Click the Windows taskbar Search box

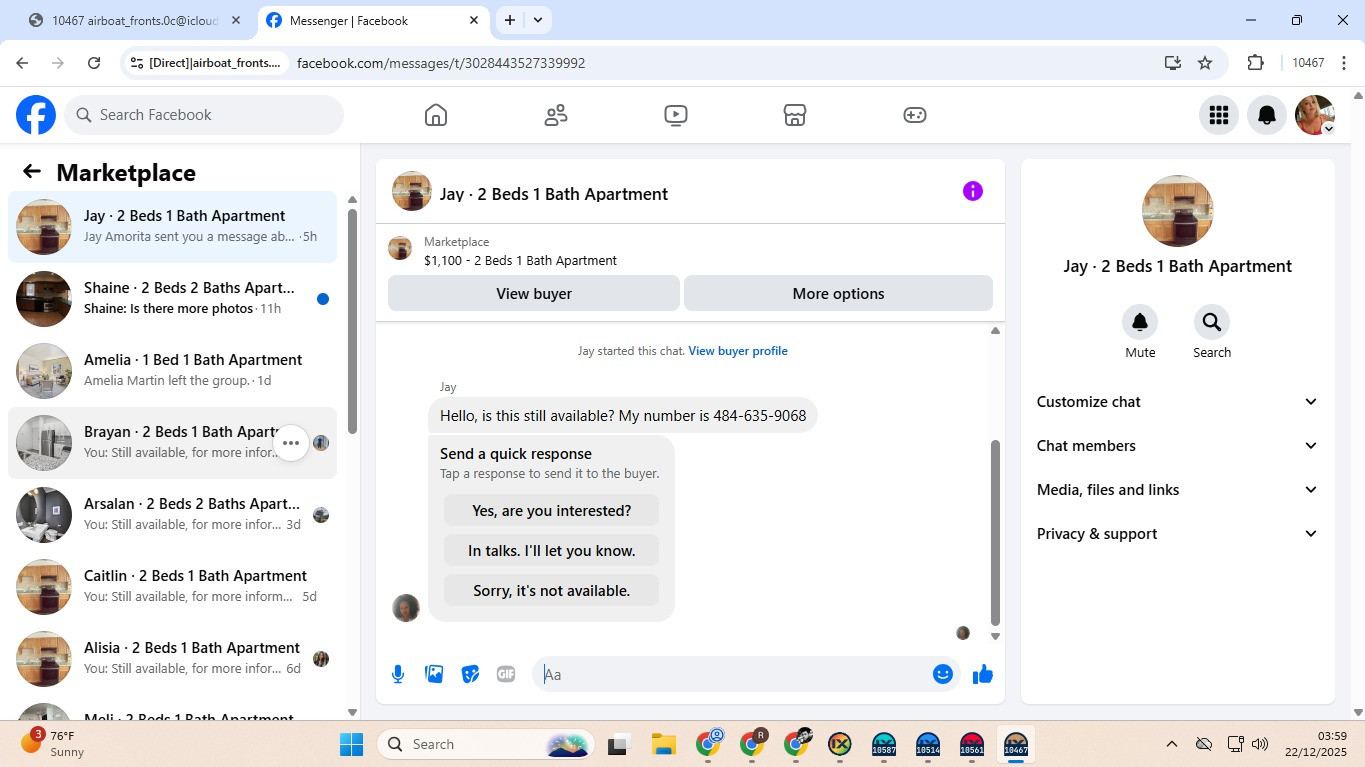(x=486, y=744)
